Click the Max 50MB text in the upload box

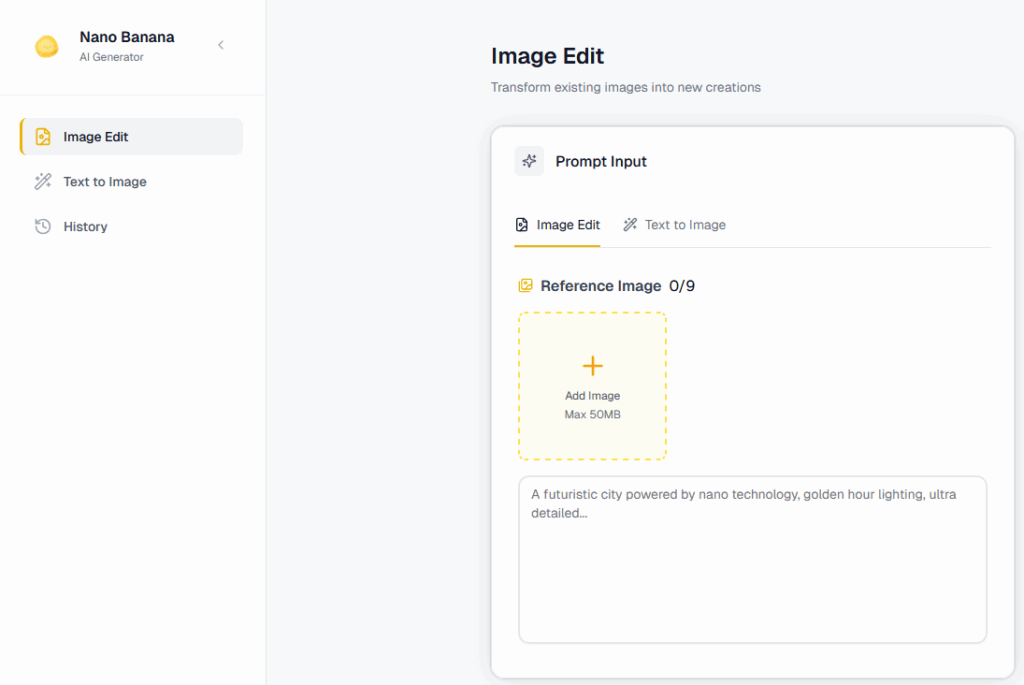coord(592,414)
